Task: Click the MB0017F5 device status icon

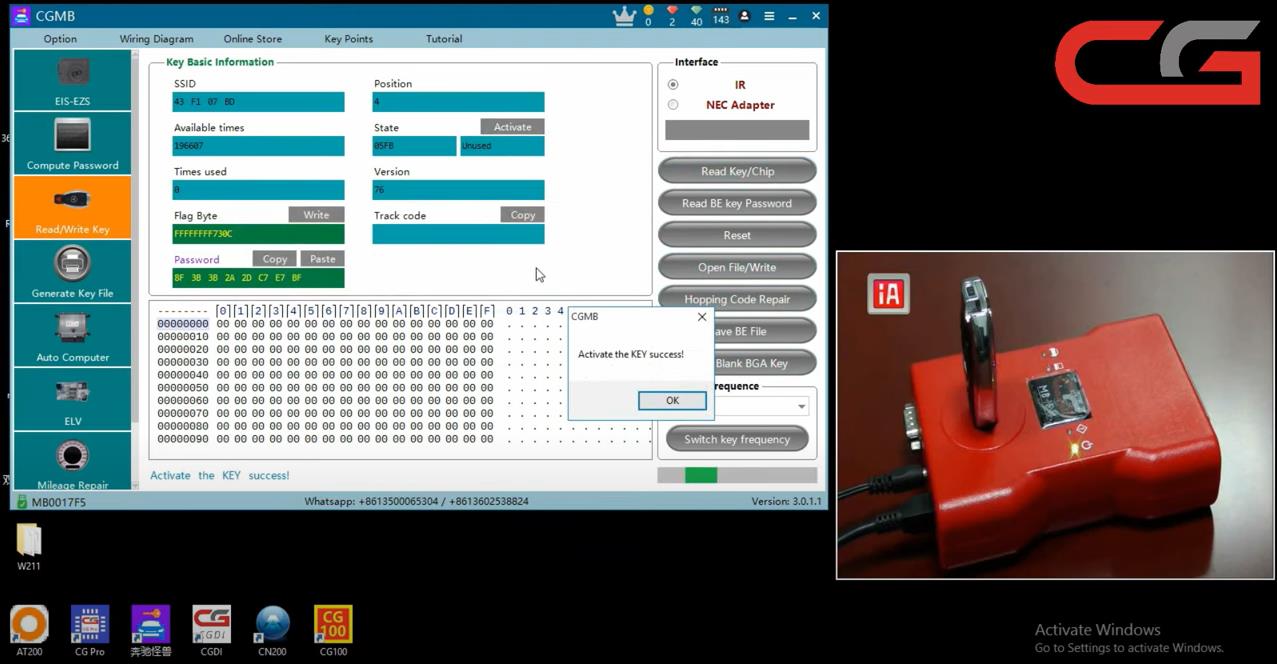Action: [21, 502]
